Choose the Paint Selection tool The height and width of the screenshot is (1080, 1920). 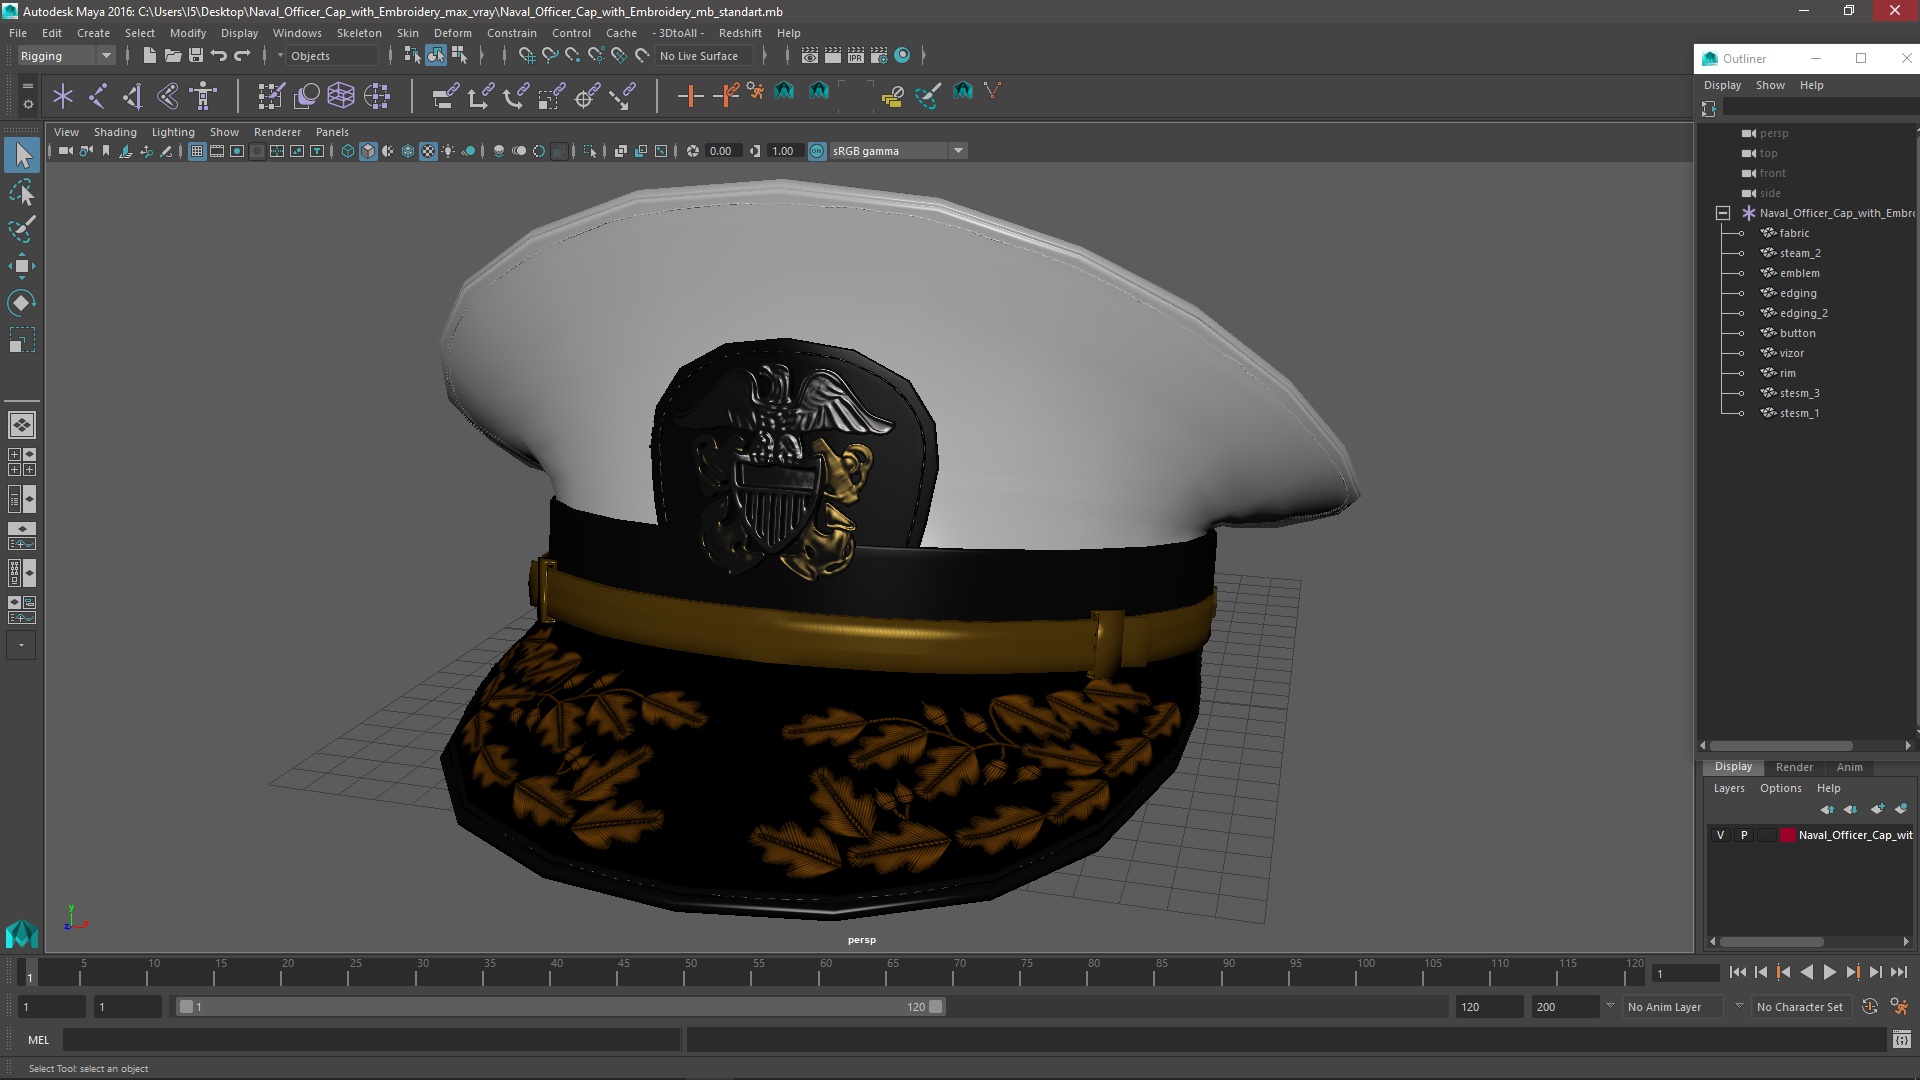pos(22,229)
